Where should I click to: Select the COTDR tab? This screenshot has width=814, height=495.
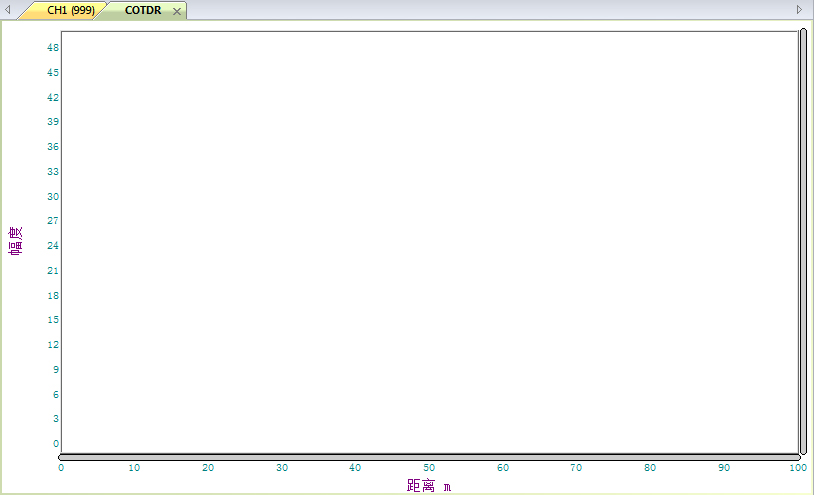point(143,10)
